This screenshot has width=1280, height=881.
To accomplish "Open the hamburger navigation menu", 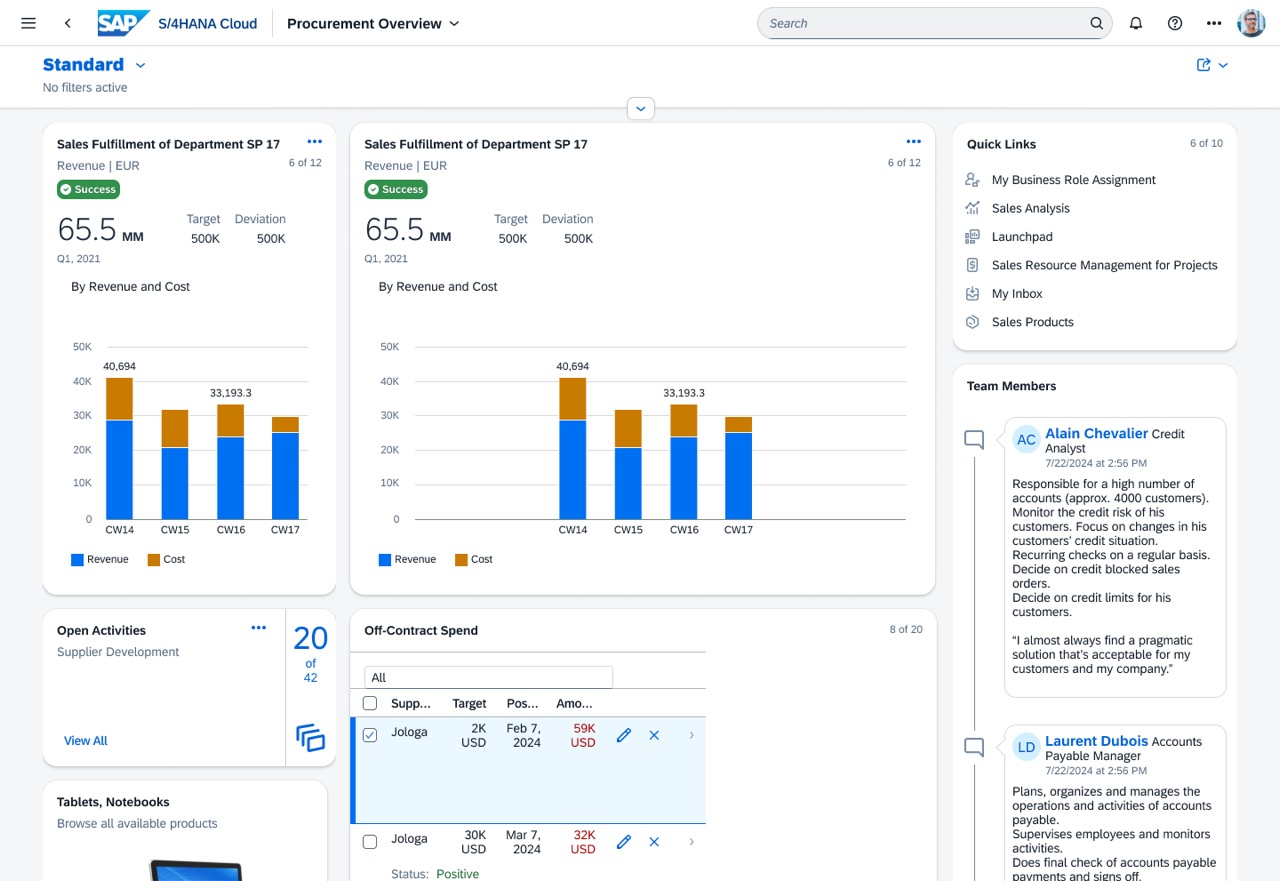I will [28, 23].
